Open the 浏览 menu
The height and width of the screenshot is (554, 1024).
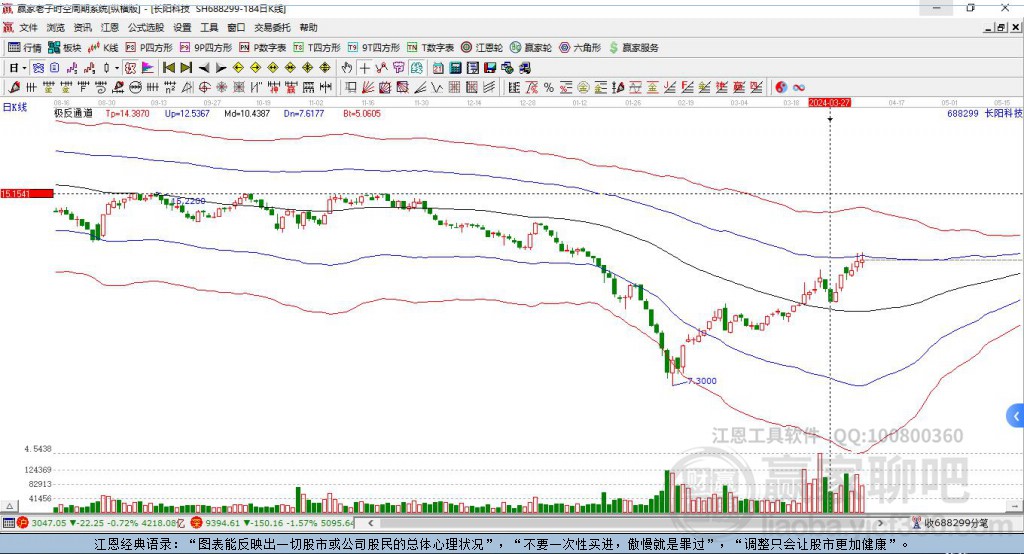point(56,27)
